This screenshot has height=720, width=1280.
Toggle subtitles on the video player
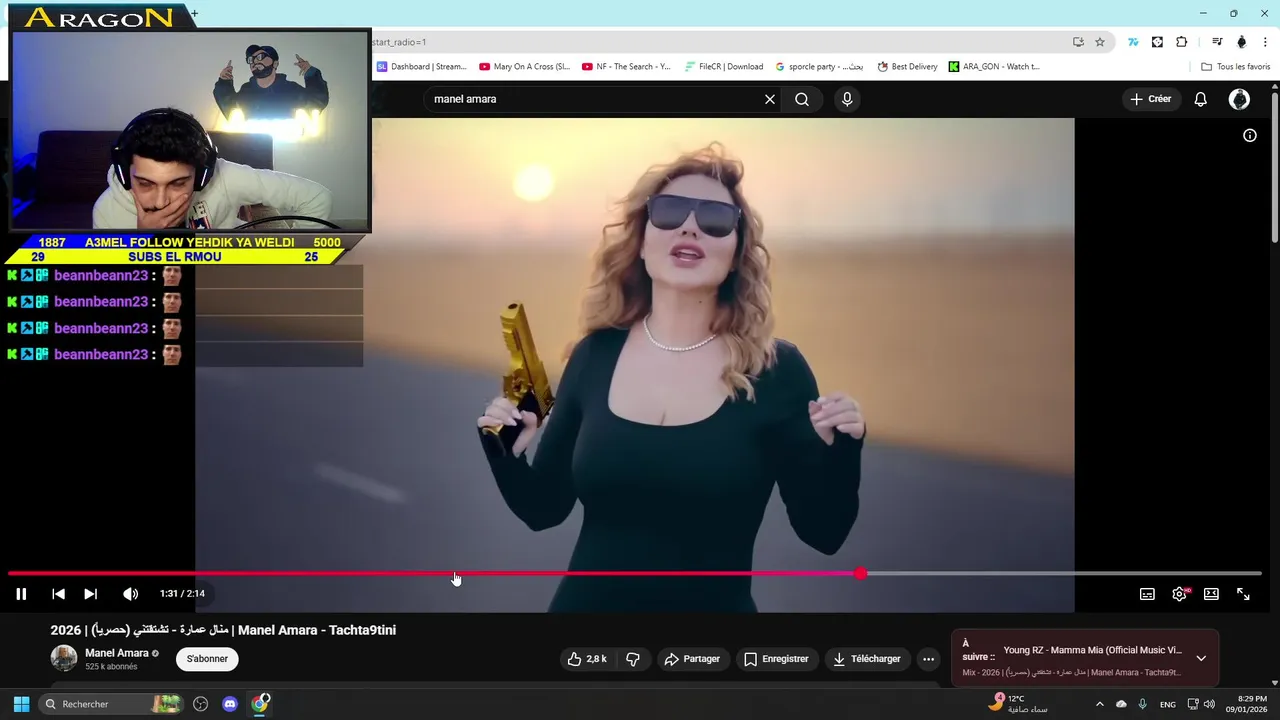pyautogui.click(x=1147, y=594)
